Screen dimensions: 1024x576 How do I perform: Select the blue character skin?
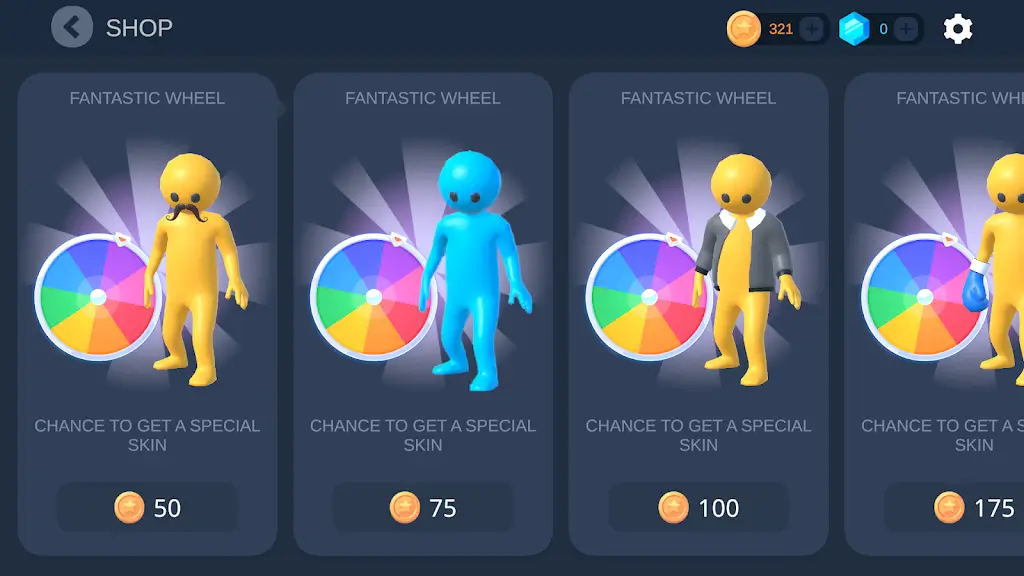coord(475,270)
